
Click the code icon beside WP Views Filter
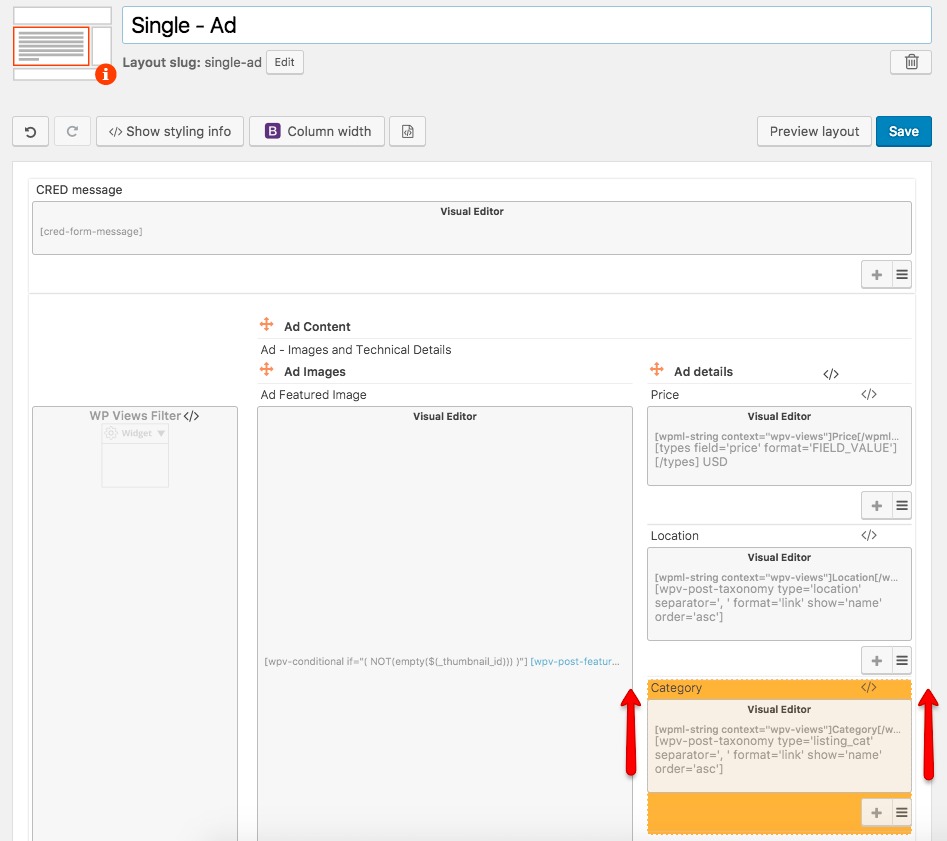pos(191,416)
